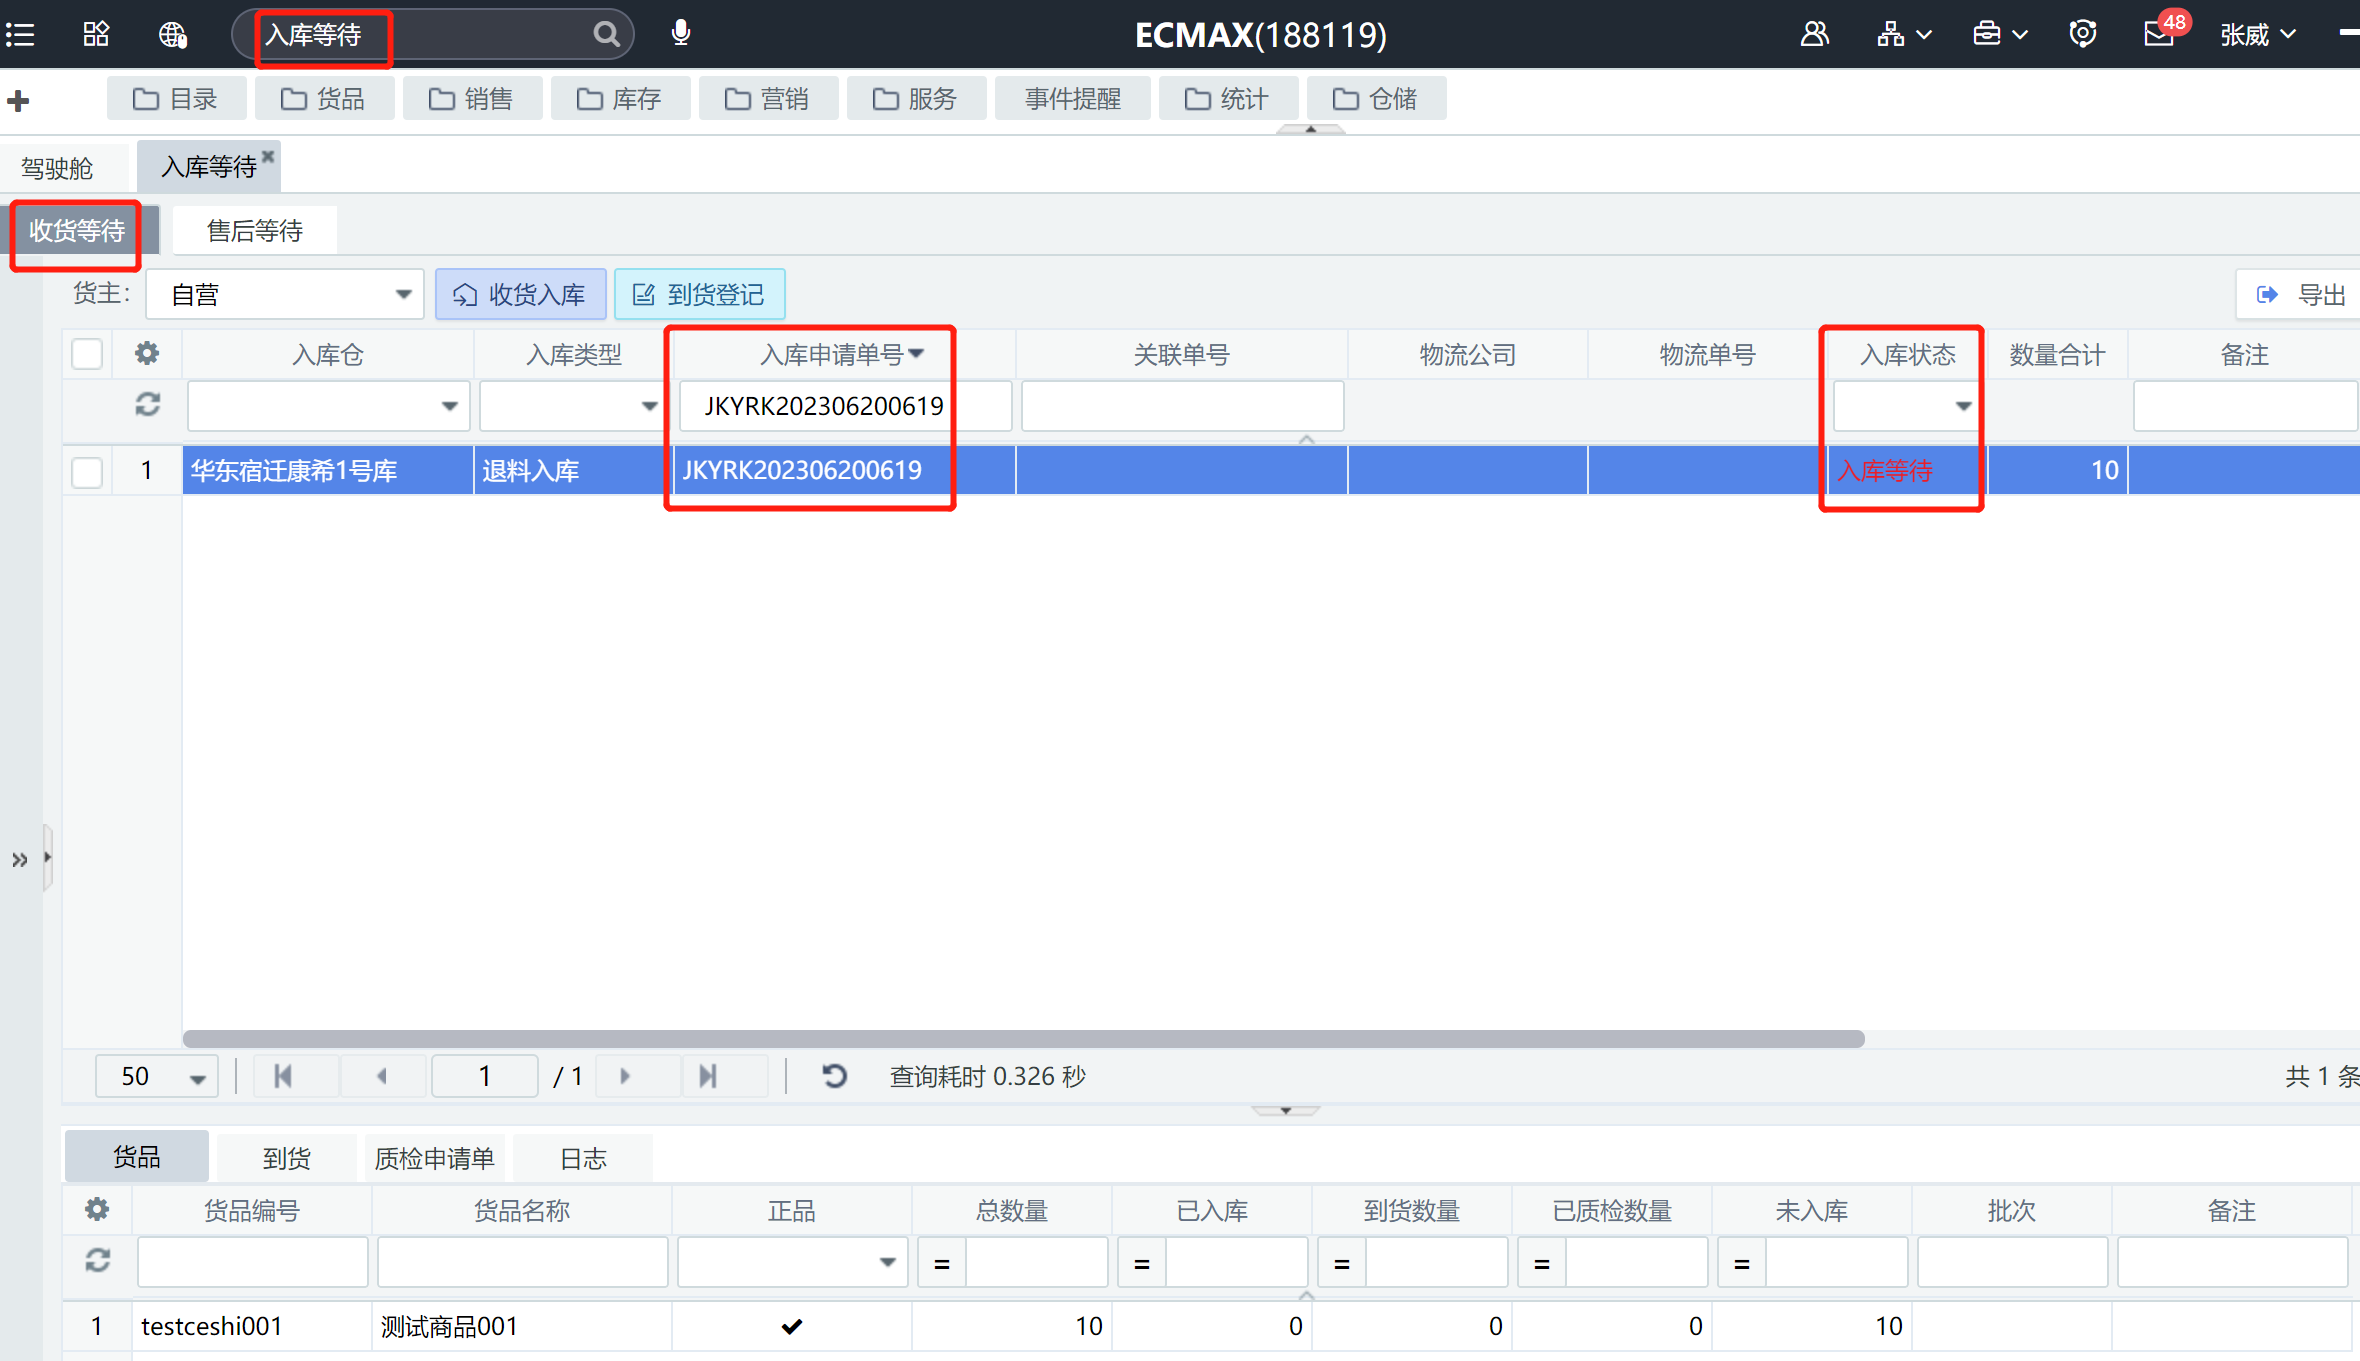
Task: Click the 到货登记 button
Action: click(x=699, y=294)
